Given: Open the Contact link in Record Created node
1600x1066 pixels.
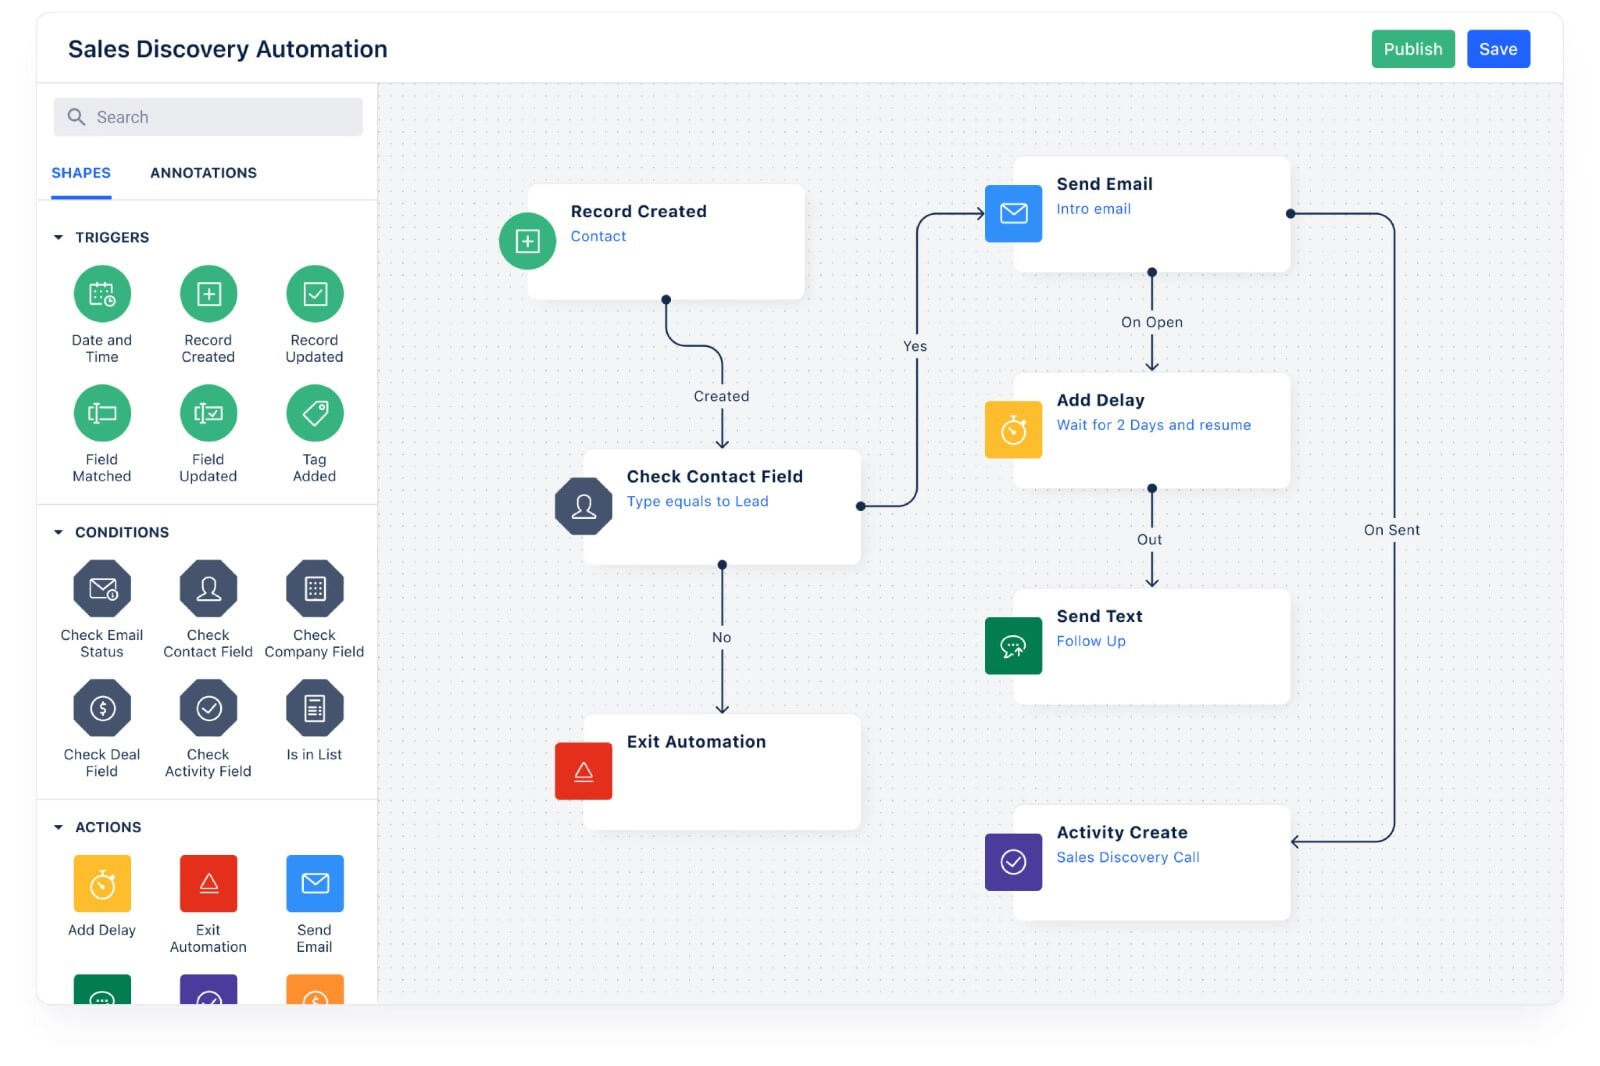Looking at the screenshot, I should click(x=598, y=236).
